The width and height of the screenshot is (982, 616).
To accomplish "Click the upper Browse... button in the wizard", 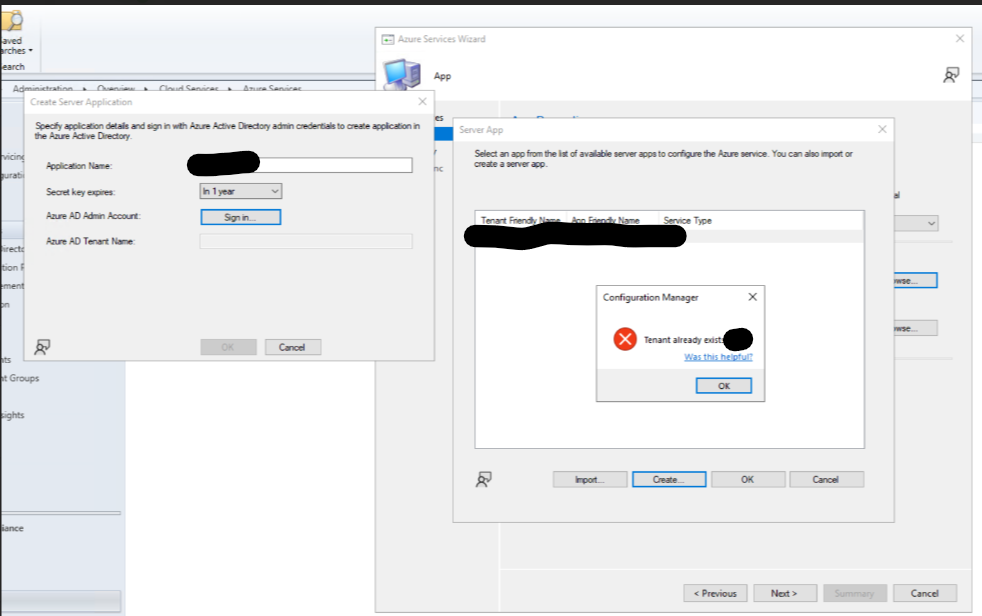I will (915, 280).
